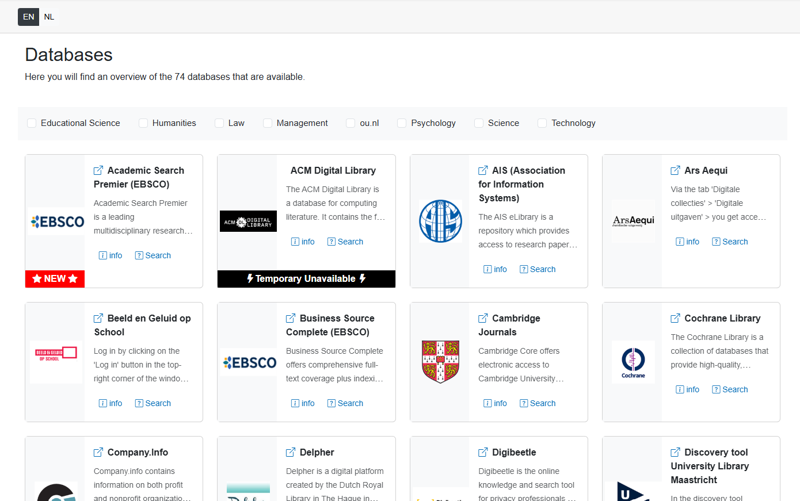Click info icon under Cambridge Journals
The image size is (800, 501).
[x=488, y=403]
